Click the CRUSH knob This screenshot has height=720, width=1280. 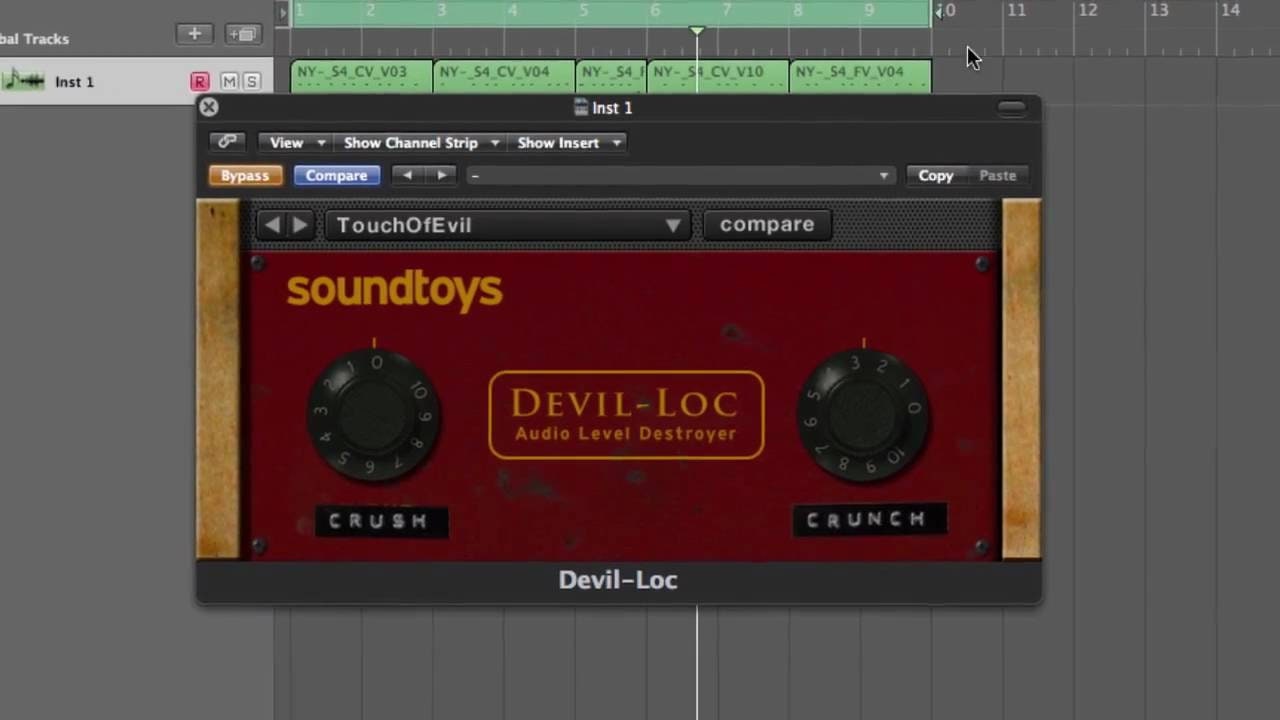[375, 415]
